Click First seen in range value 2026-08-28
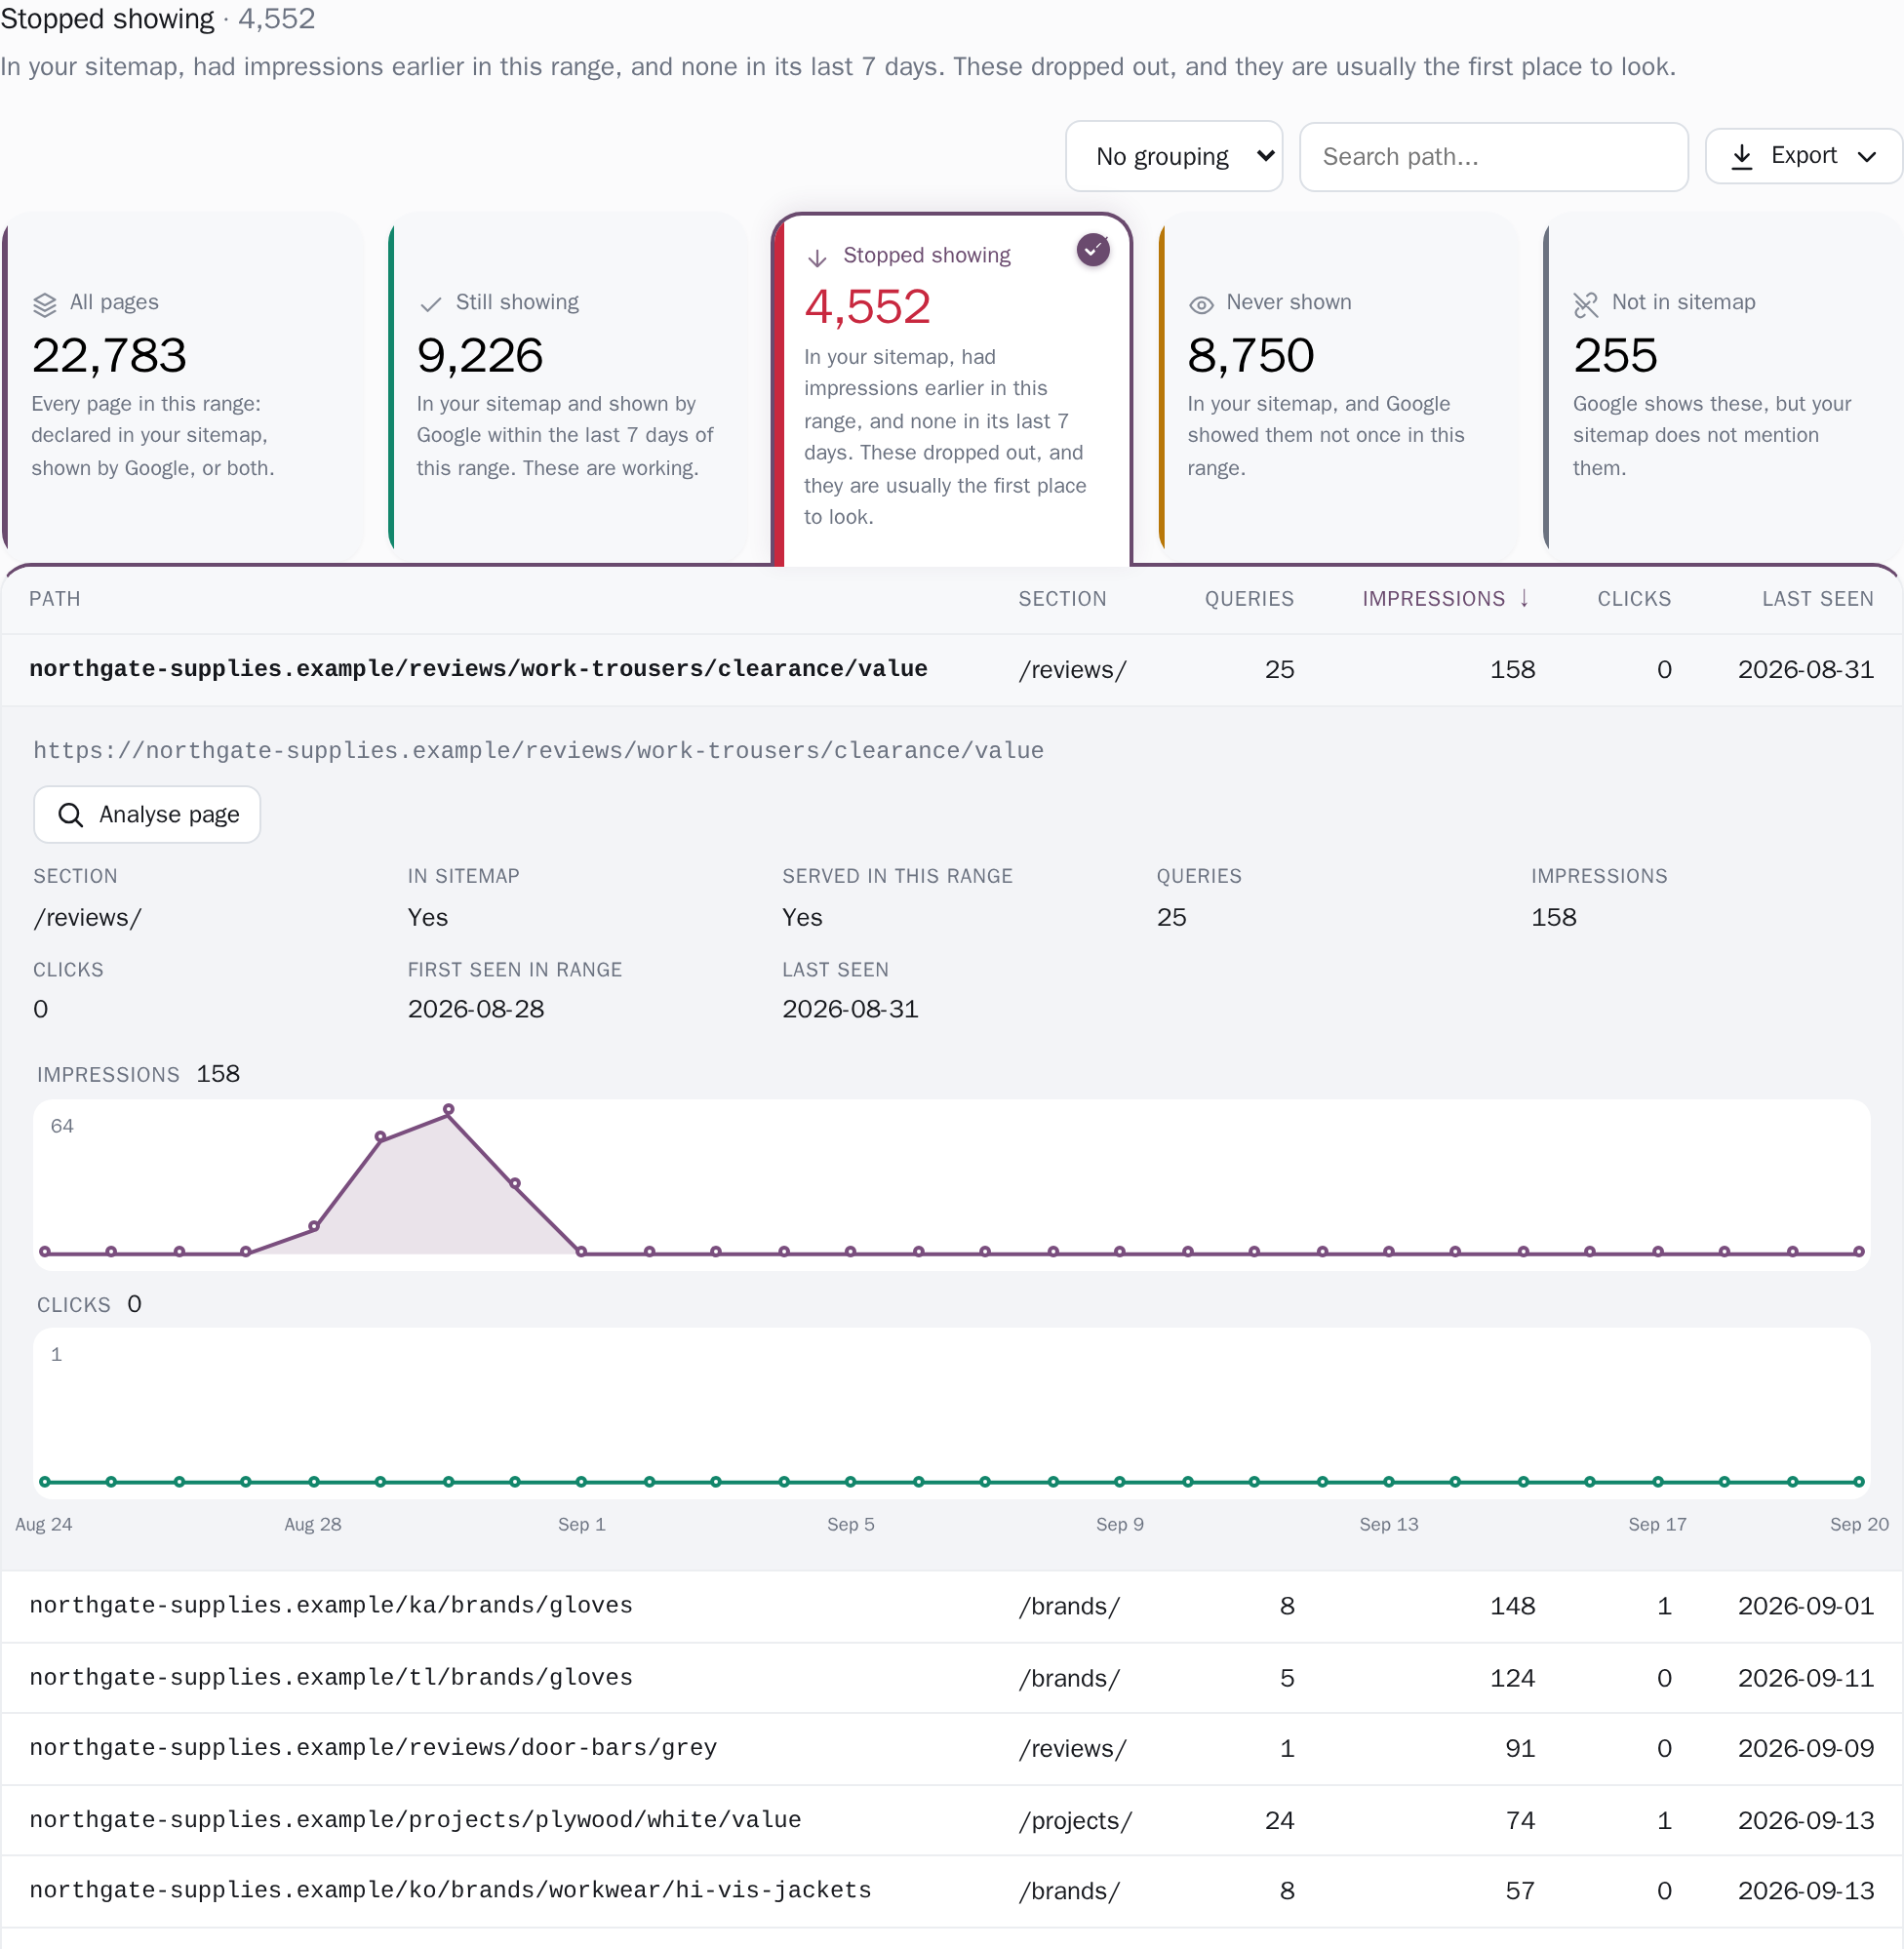The image size is (1904, 1949). click(x=476, y=1009)
